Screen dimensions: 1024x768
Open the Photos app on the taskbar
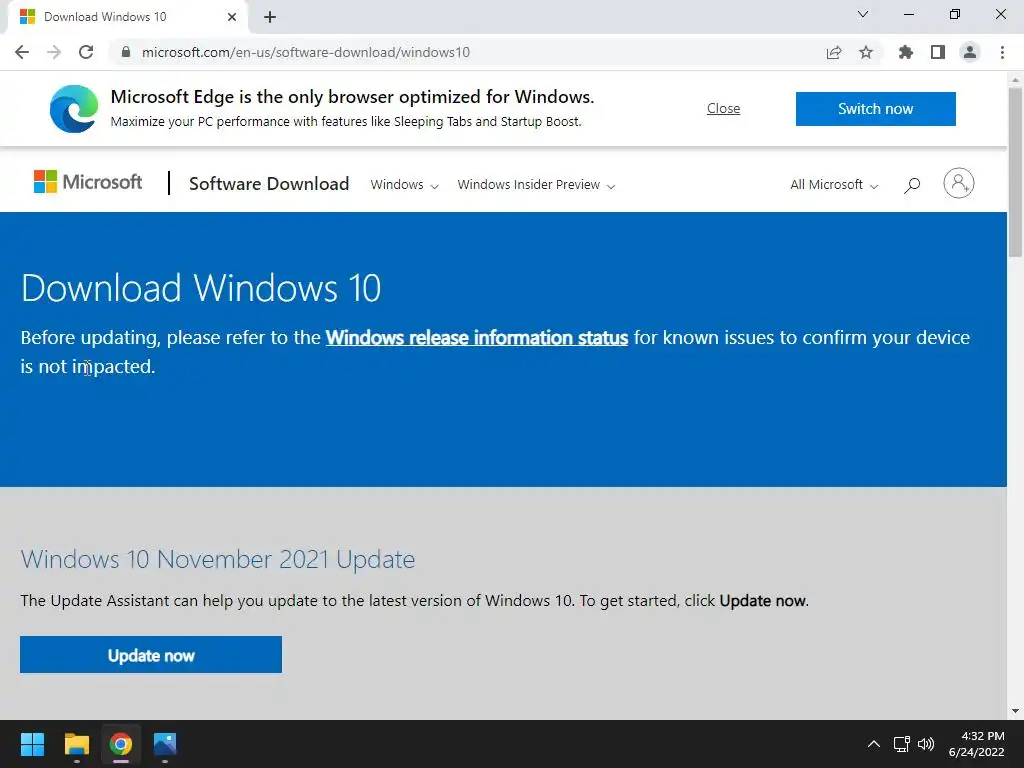click(x=165, y=744)
